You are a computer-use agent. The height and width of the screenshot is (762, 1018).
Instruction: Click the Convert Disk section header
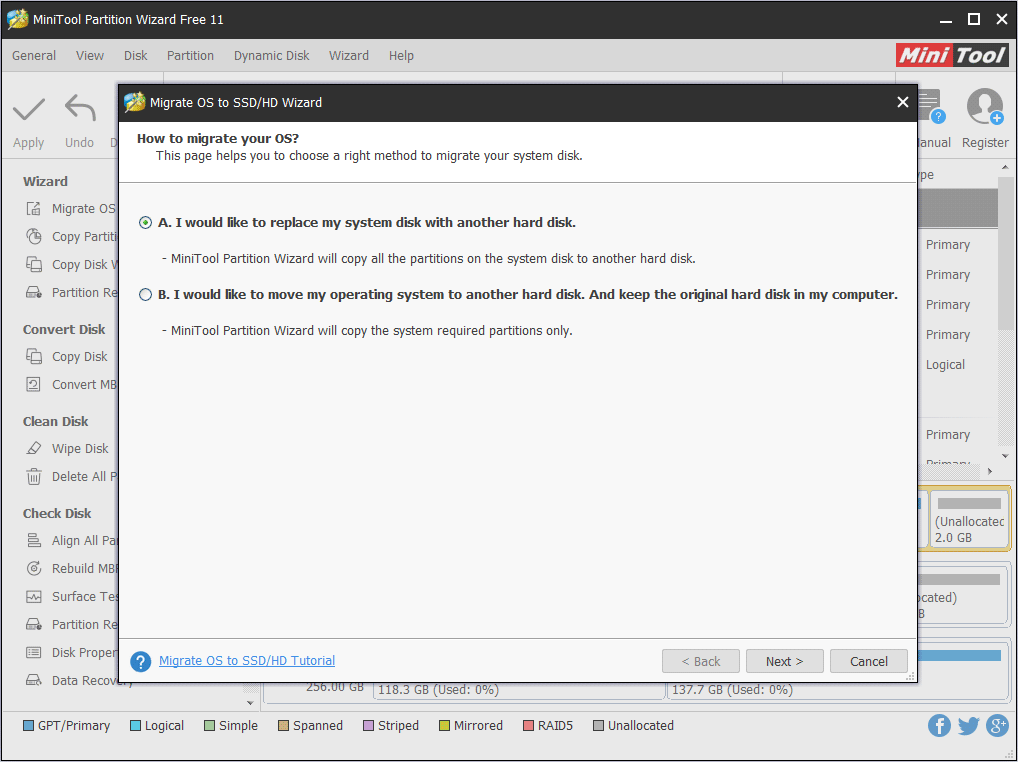pos(64,329)
